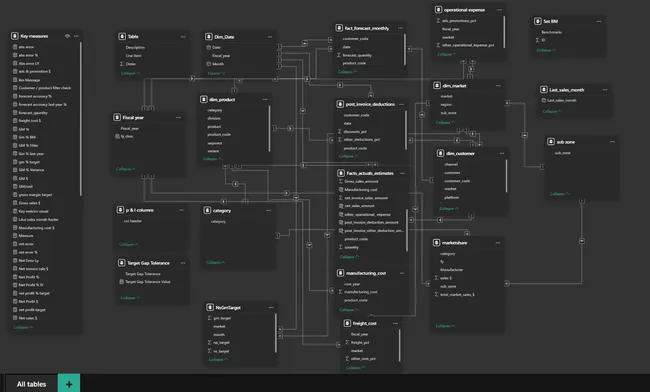Click the operational expense table icon

tap(438, 10)
